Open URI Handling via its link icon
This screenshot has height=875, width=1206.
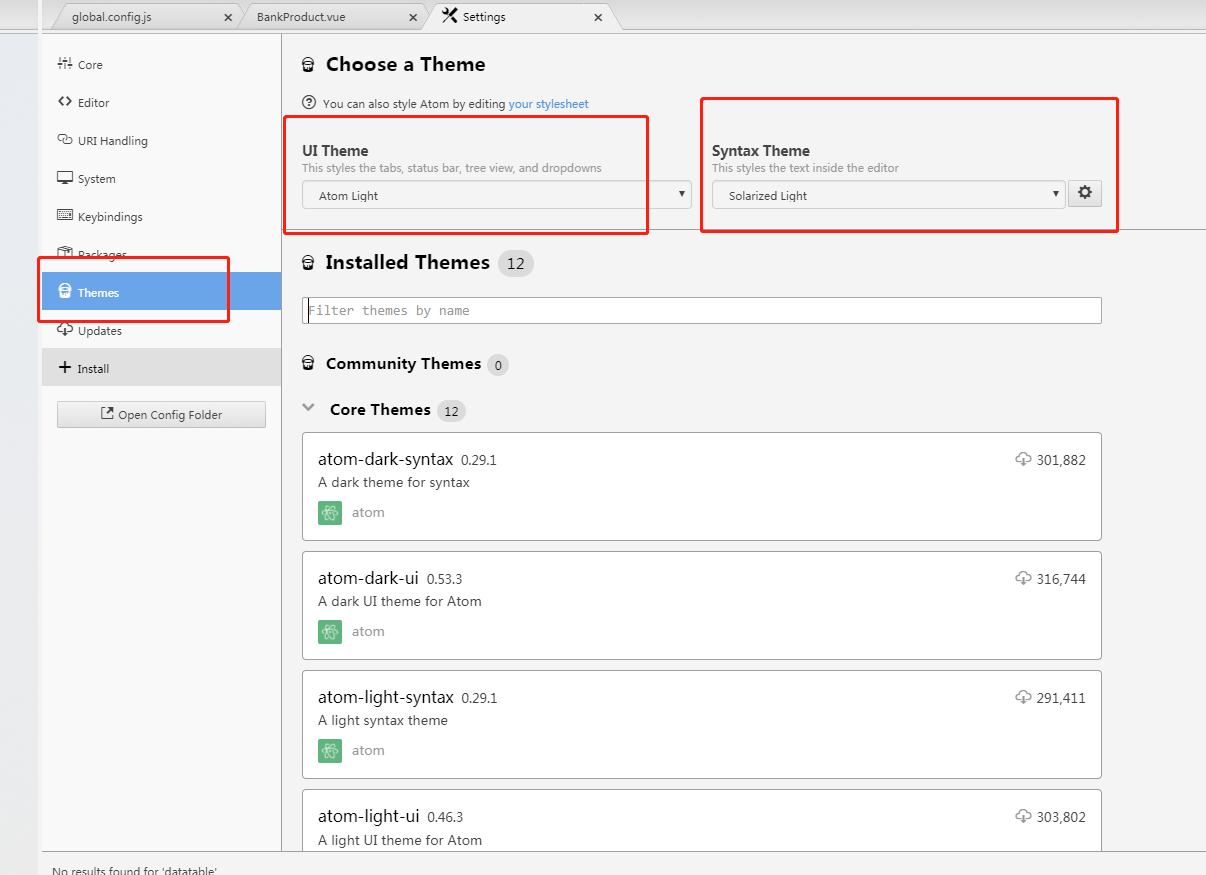pyautogui.click(x=65, y=140)
